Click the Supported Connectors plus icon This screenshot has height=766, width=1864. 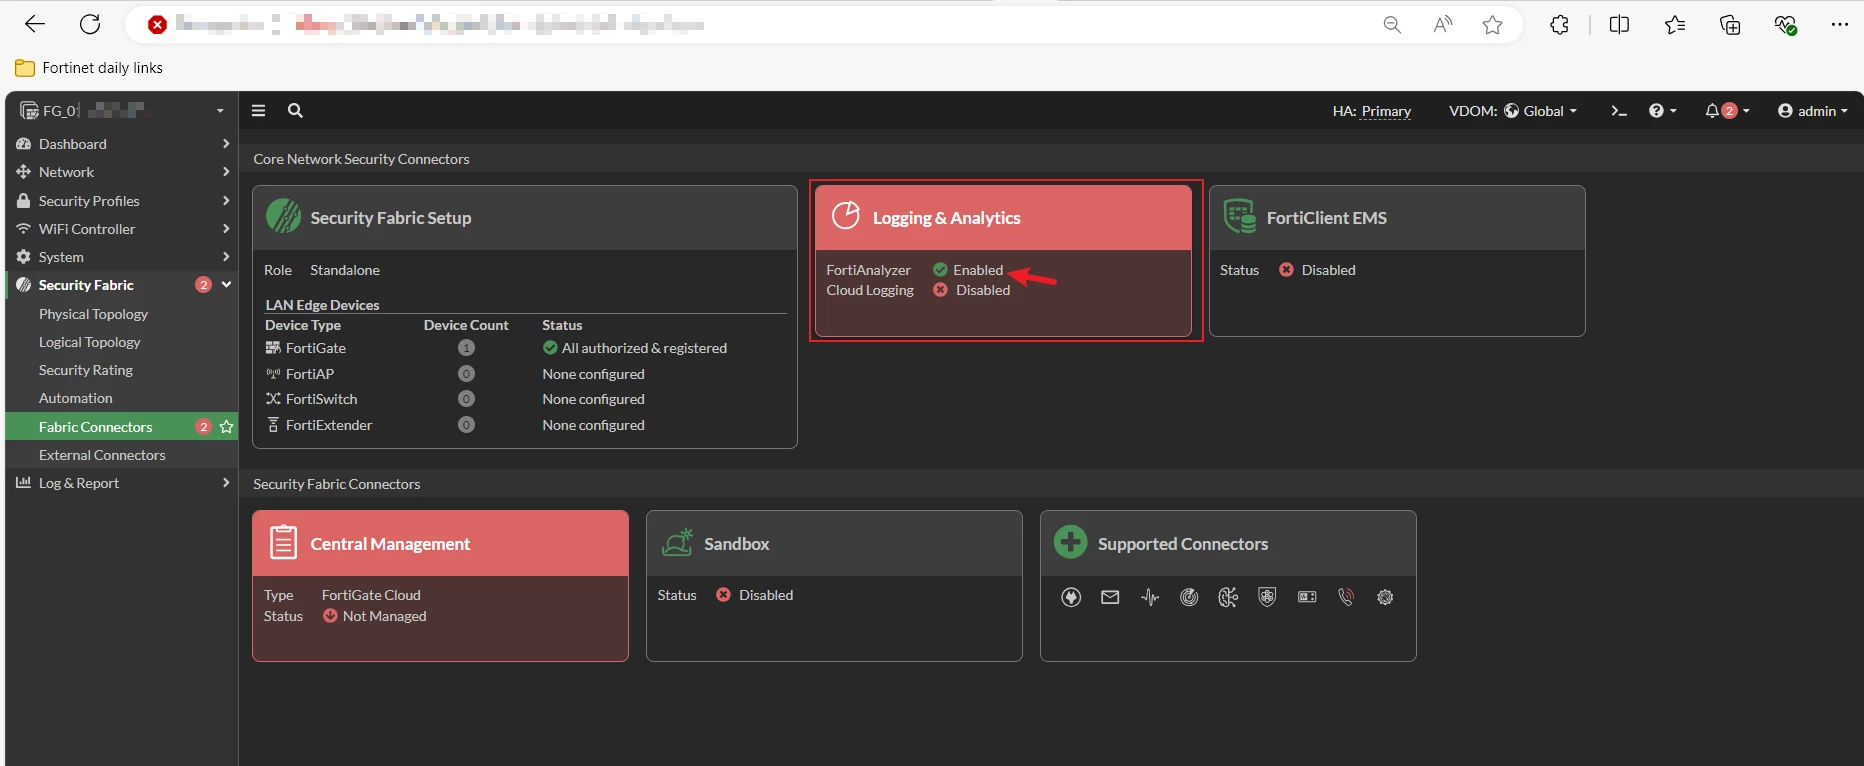[1071, 543]
